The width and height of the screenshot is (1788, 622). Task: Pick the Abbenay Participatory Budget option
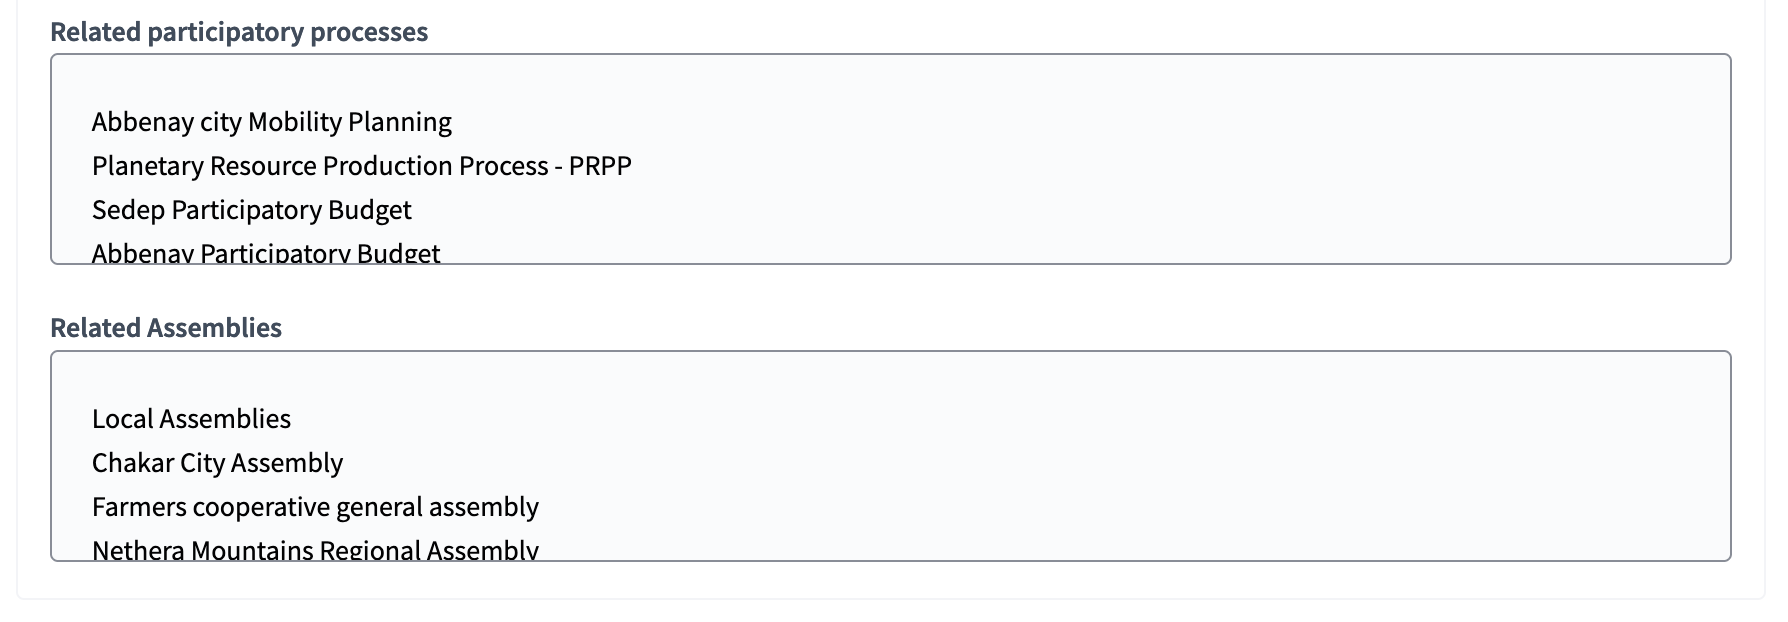pos(266,253)
